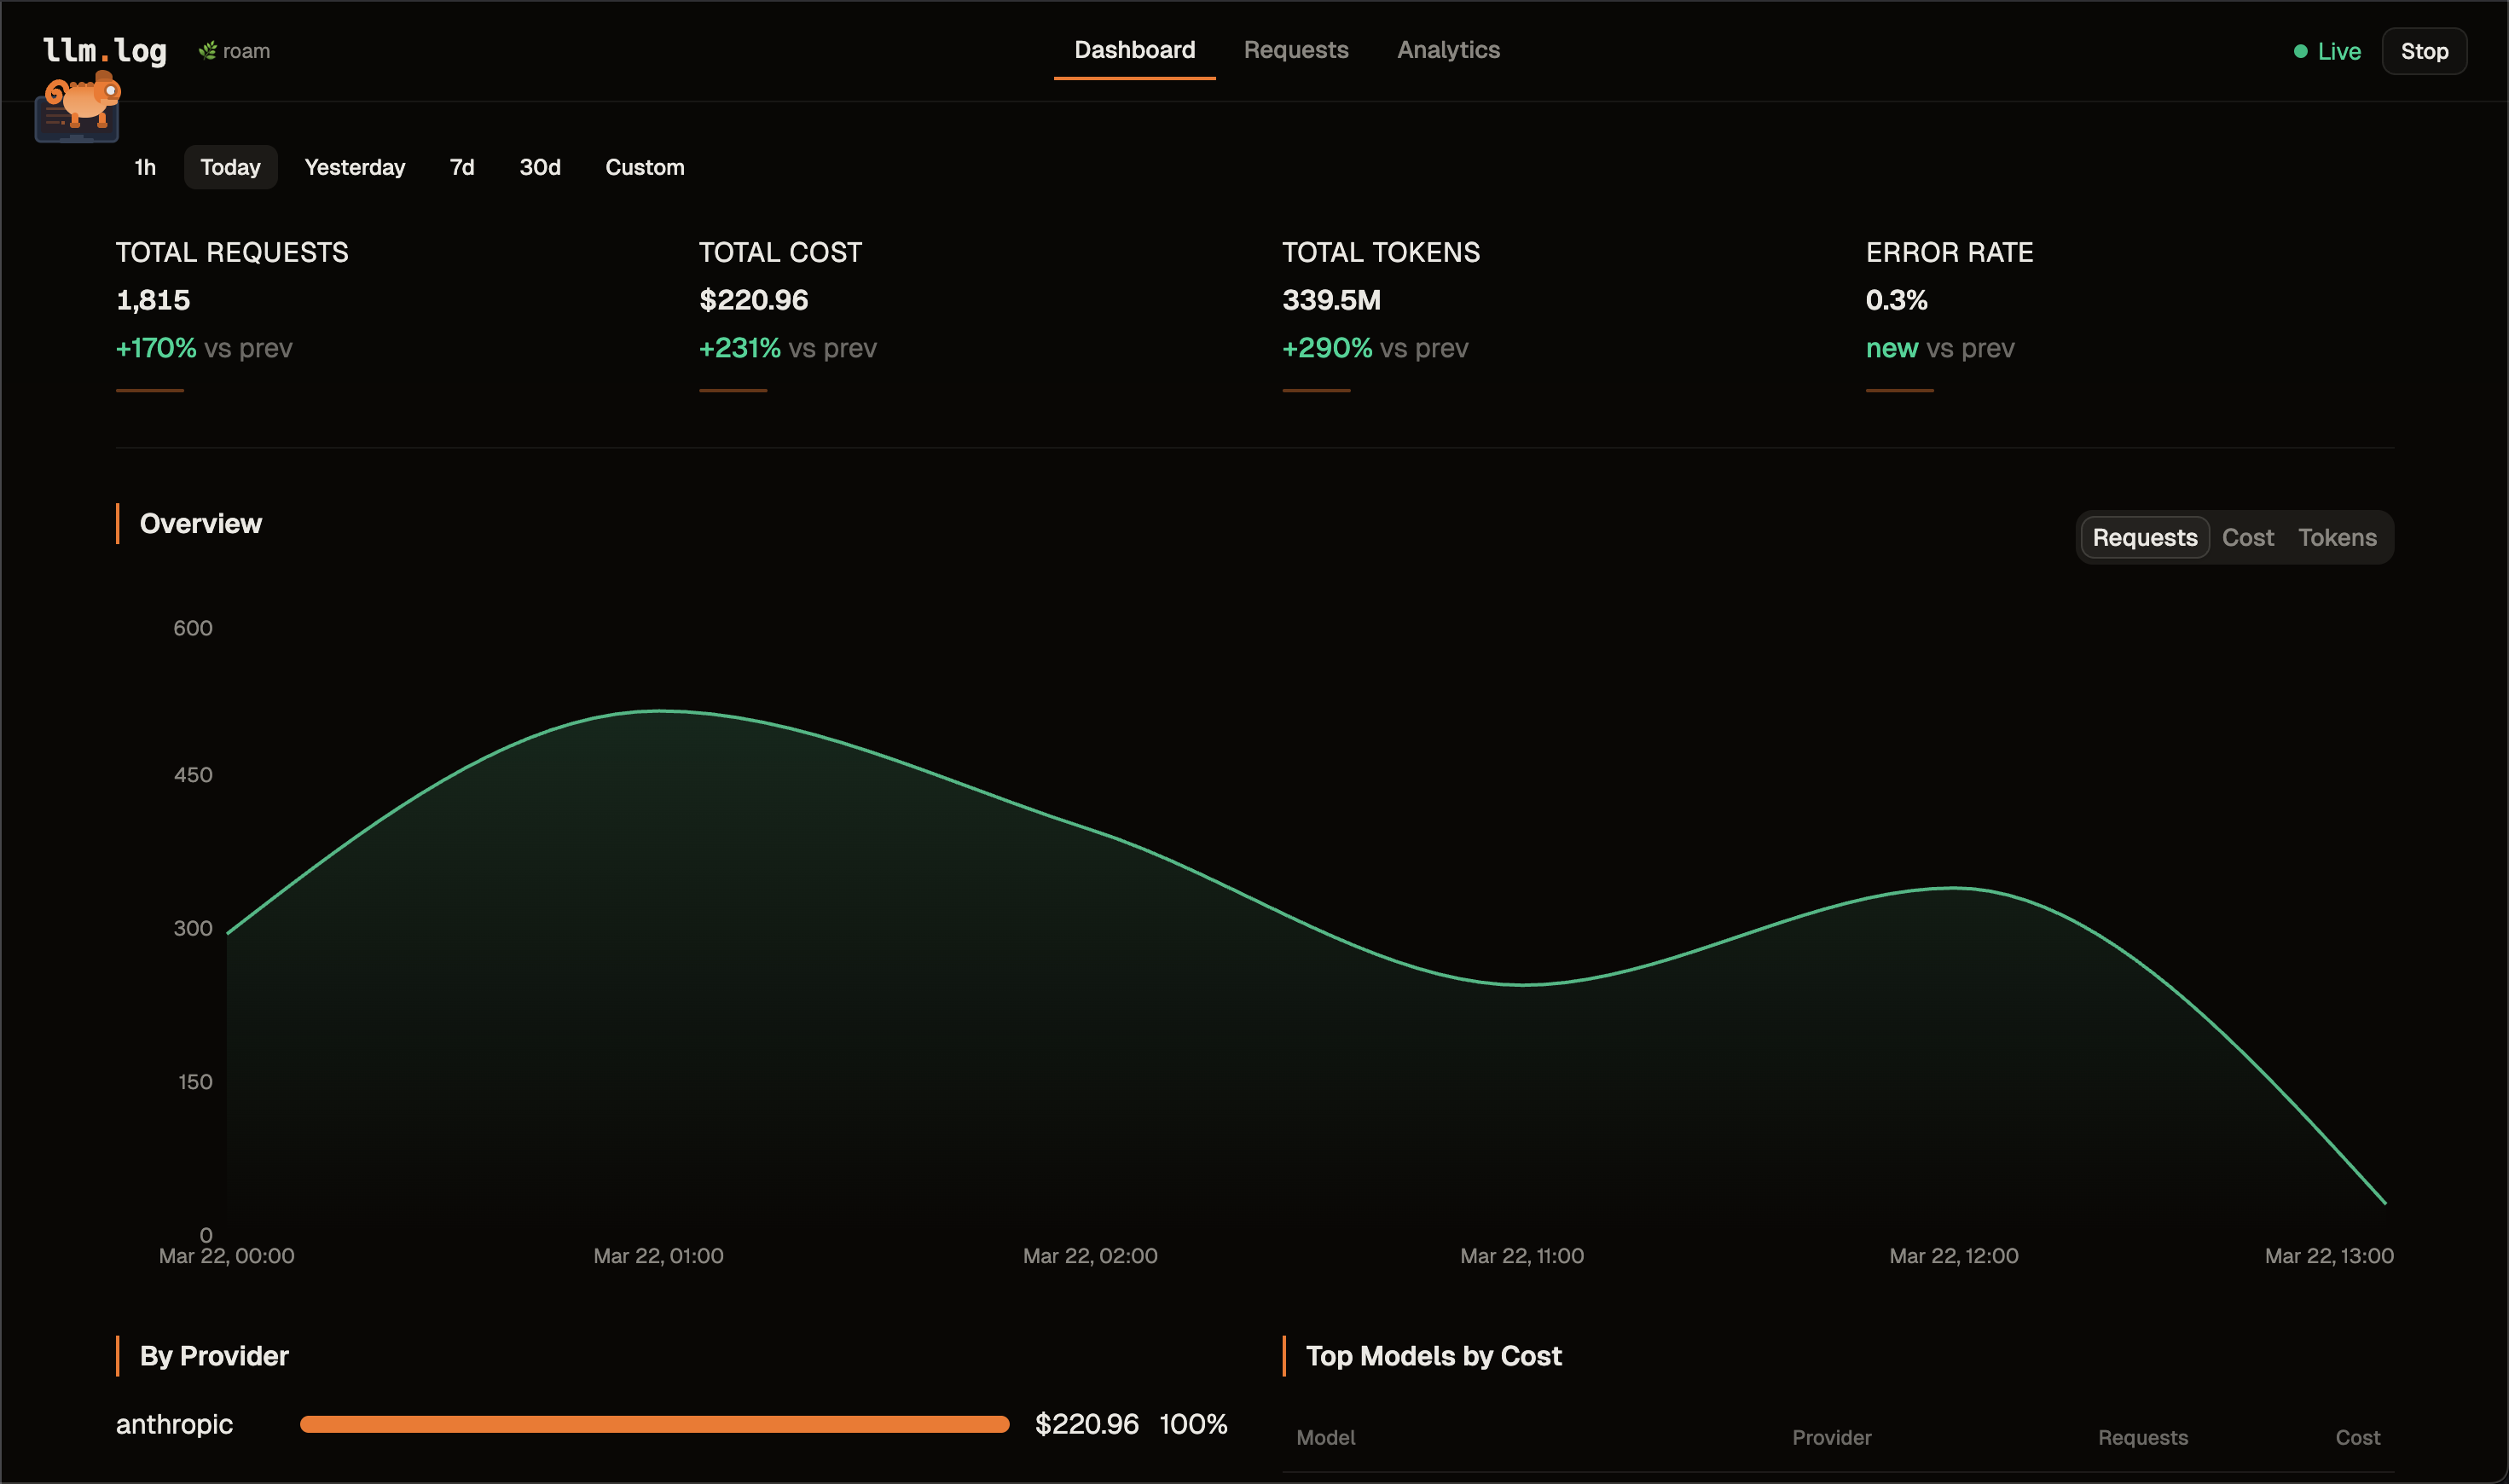2509x1484 pixels.
Task: Open the Analytics tab
Action: (1448, 50)
